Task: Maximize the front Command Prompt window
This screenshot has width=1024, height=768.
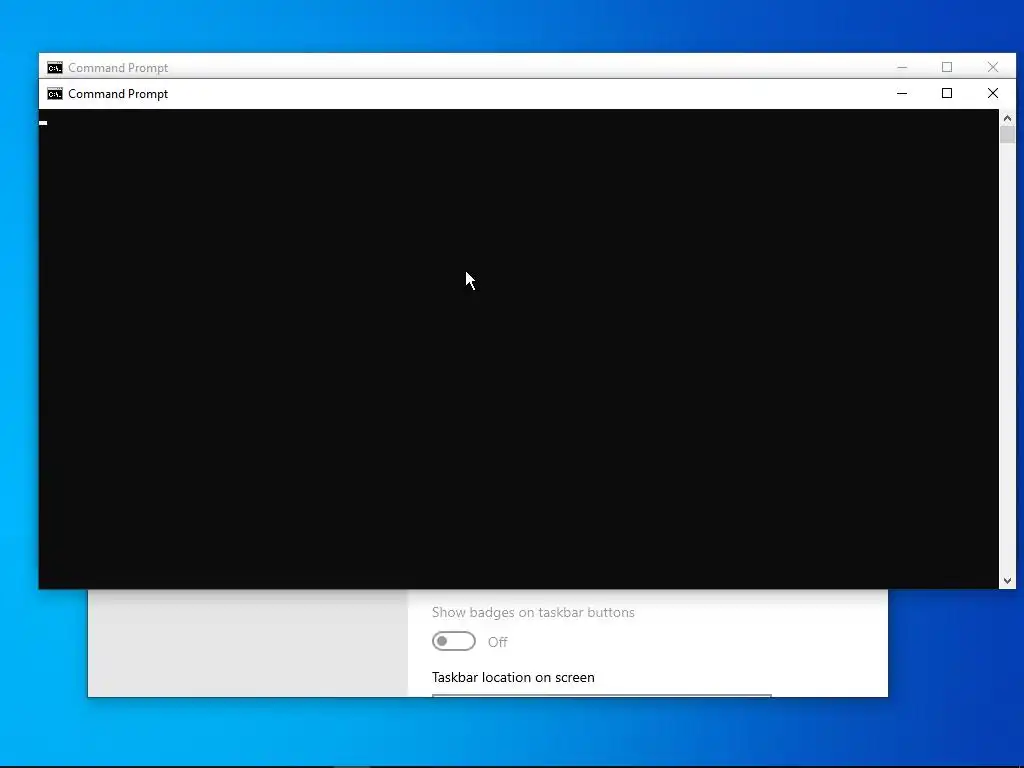Action: tap(947, 93)
